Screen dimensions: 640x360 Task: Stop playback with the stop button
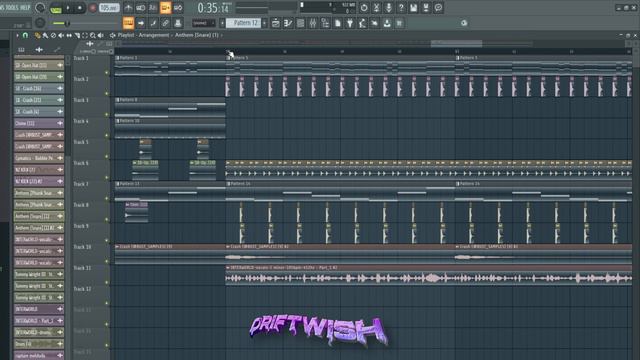pyautogui.click(x=80, y=8)
